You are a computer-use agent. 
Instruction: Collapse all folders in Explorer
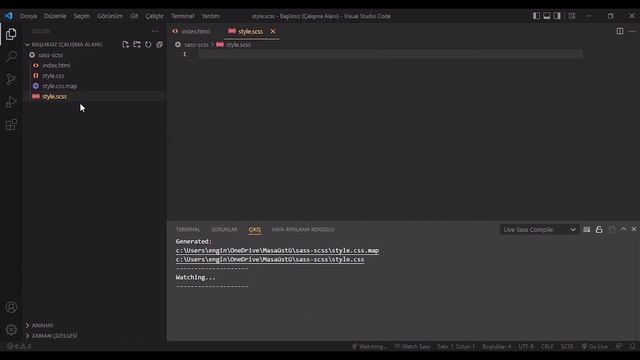(x=160, y=44)
